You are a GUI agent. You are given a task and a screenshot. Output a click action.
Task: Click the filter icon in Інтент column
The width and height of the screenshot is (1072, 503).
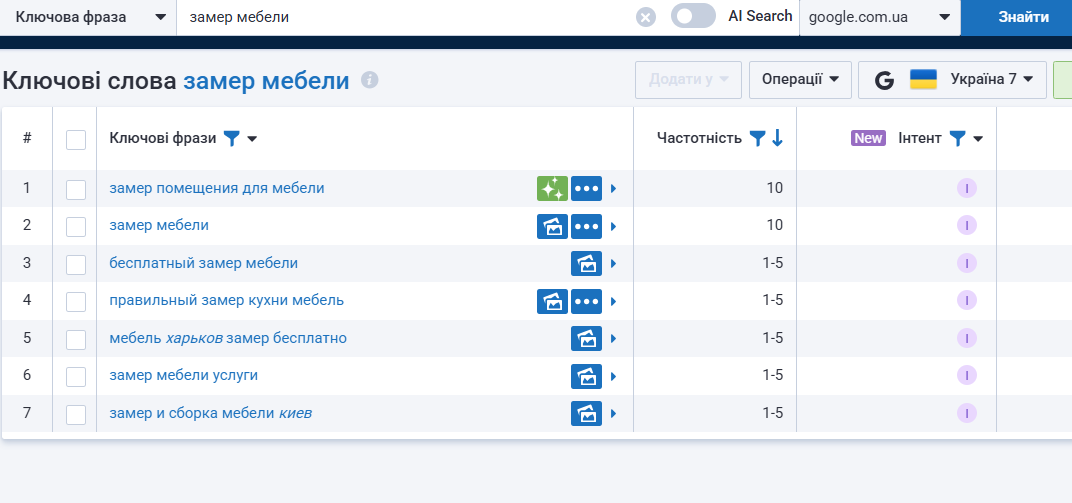[x=956, y=139]
